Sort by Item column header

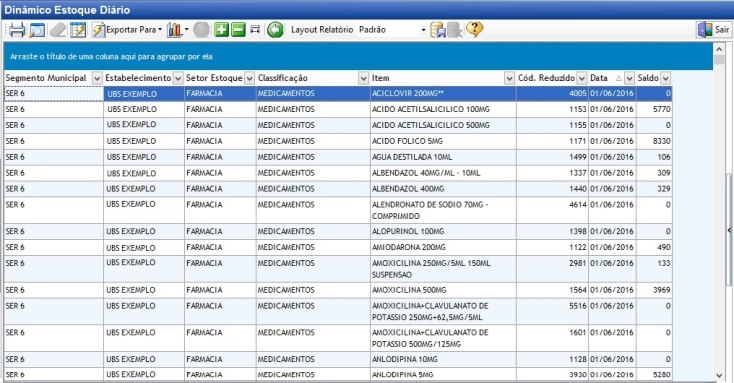(x=381, y=78)
